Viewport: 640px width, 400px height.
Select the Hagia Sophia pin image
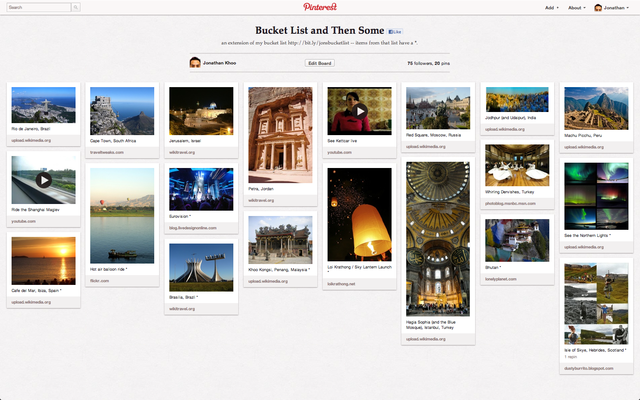click(x=437, y=239)
